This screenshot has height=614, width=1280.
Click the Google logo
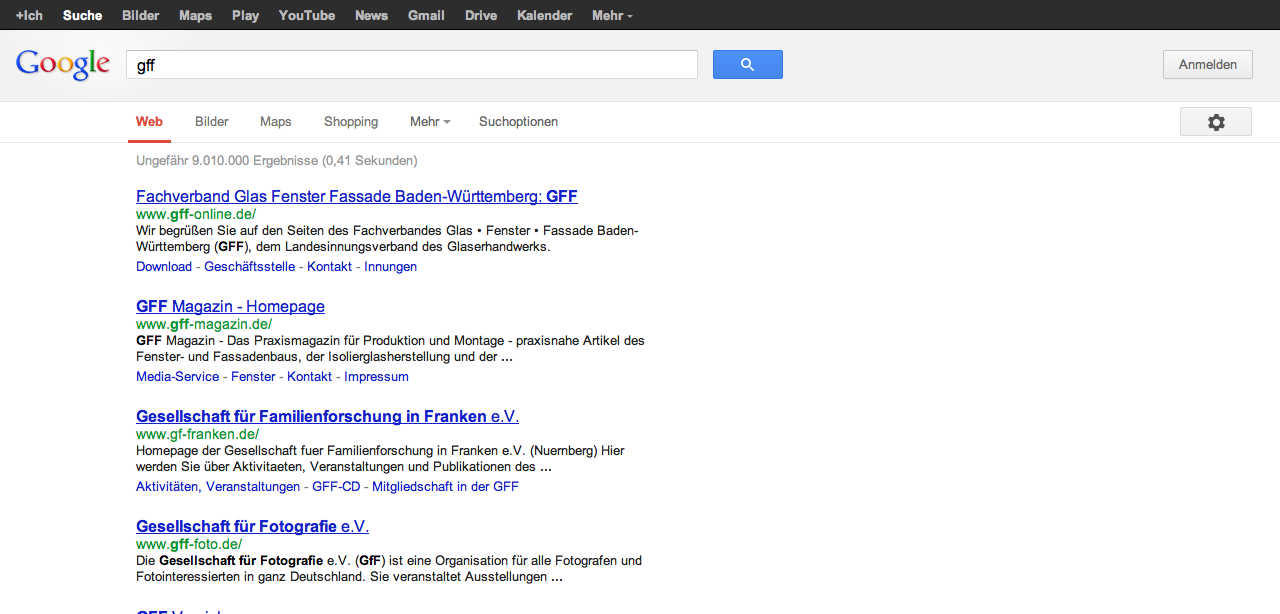pyautogui.click(x=62, y=65)
